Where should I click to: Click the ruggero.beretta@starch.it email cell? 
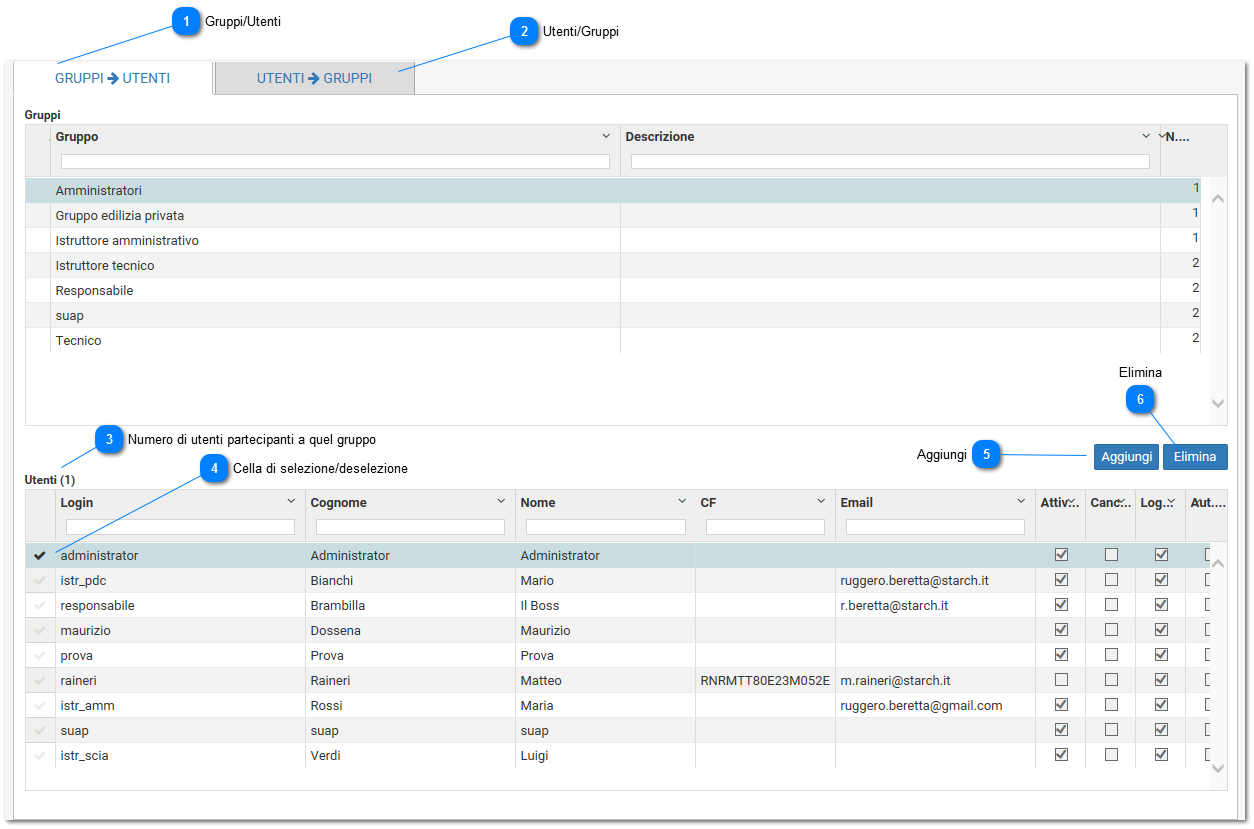pyautogui.click(x=935, y=580)
